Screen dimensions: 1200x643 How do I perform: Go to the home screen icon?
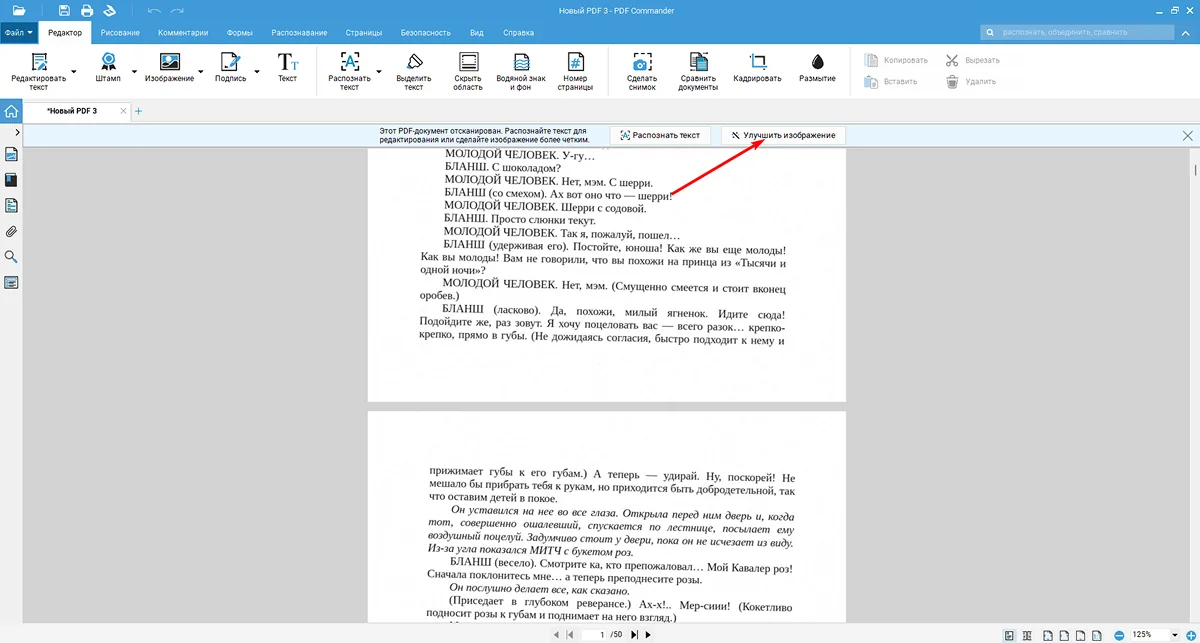[11, 111]
